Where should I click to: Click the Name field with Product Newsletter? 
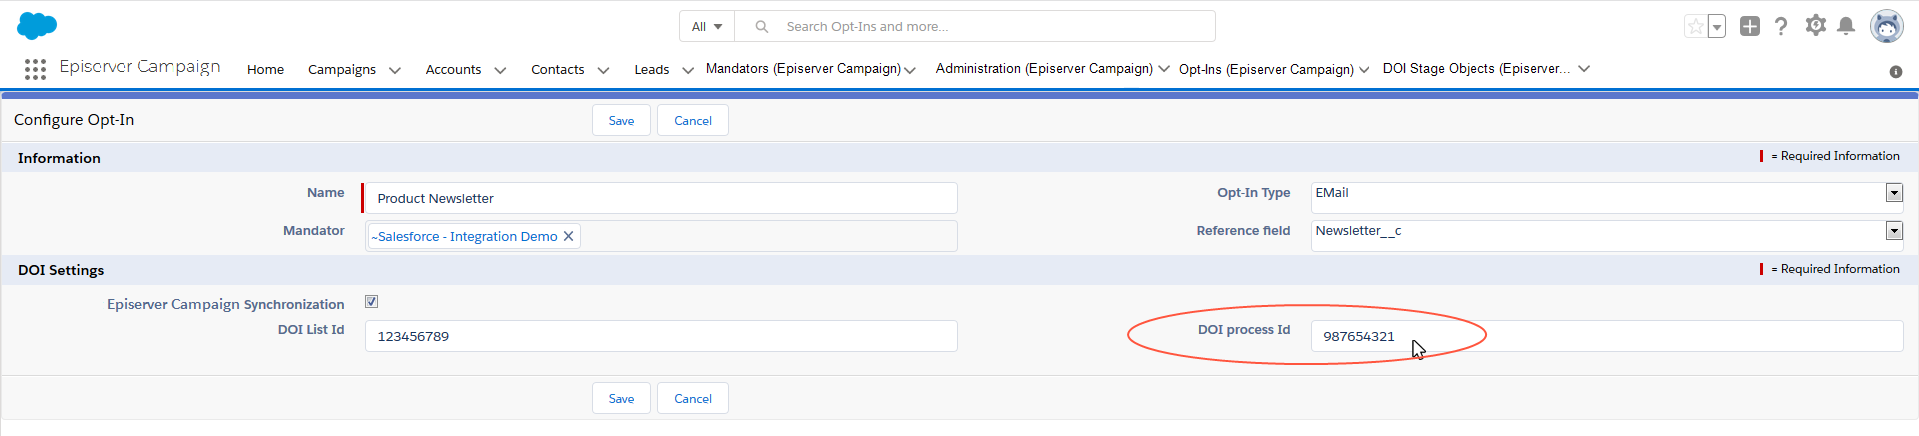[661, 198]
